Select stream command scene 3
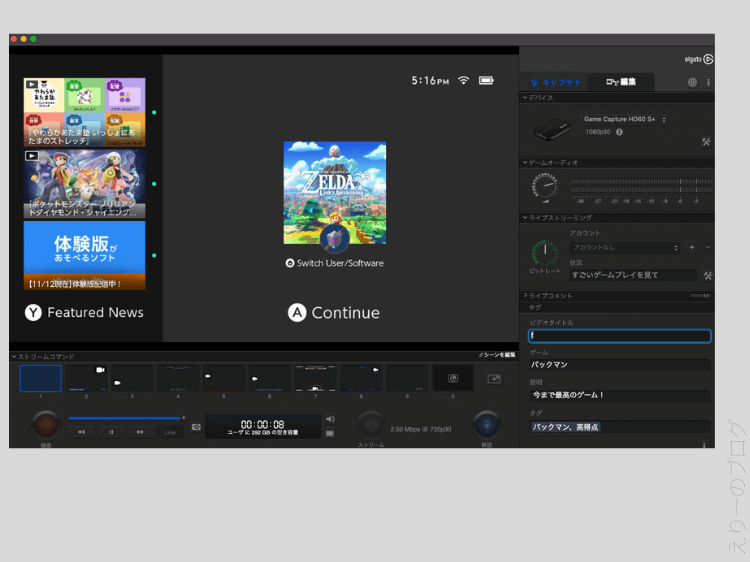Viewport: 750px width, 562px height. click(132, 378)
